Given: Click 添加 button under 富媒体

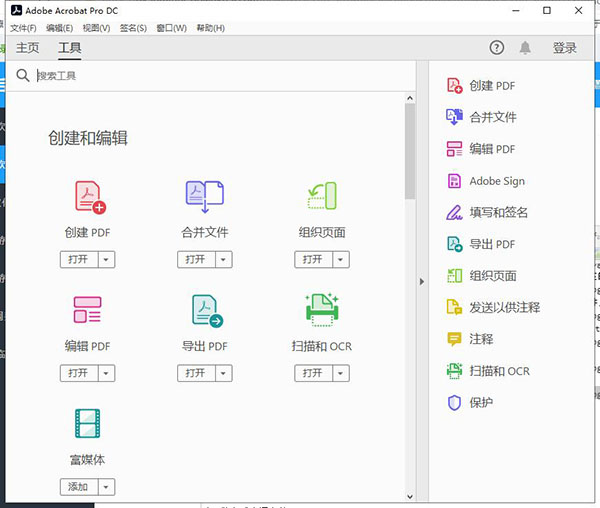Looking at the screenshot, I should (x=79, y=487).
